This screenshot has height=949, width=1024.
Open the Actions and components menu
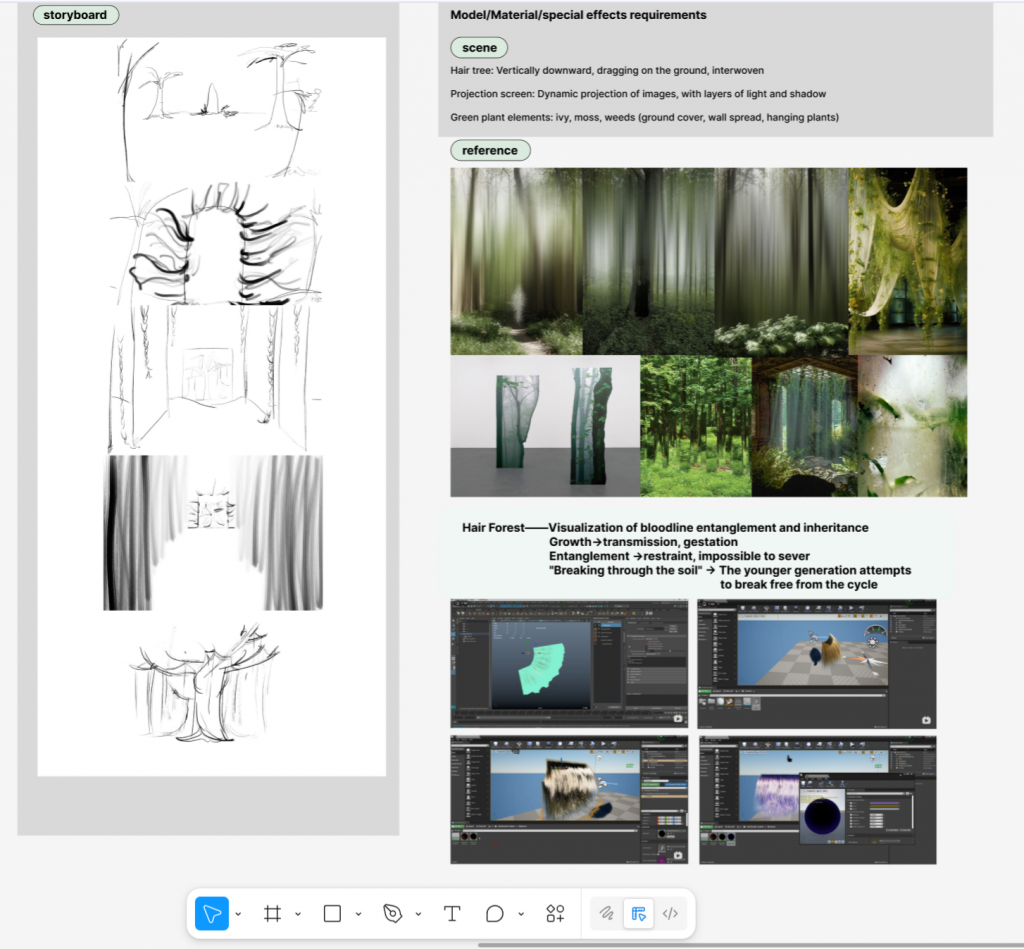[555, 913]
